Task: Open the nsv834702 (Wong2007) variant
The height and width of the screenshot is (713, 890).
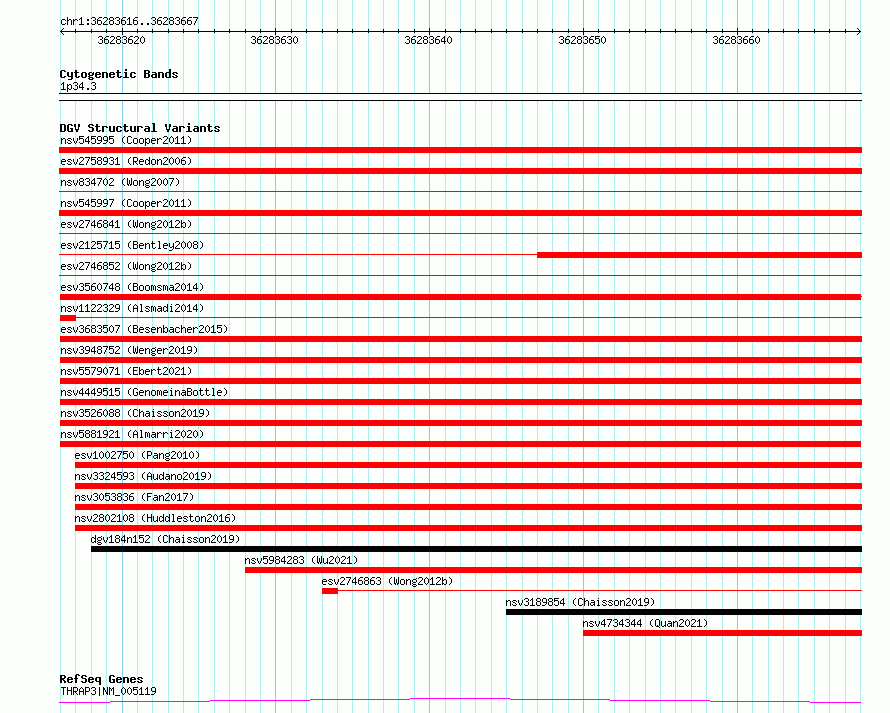Action: 120,182
